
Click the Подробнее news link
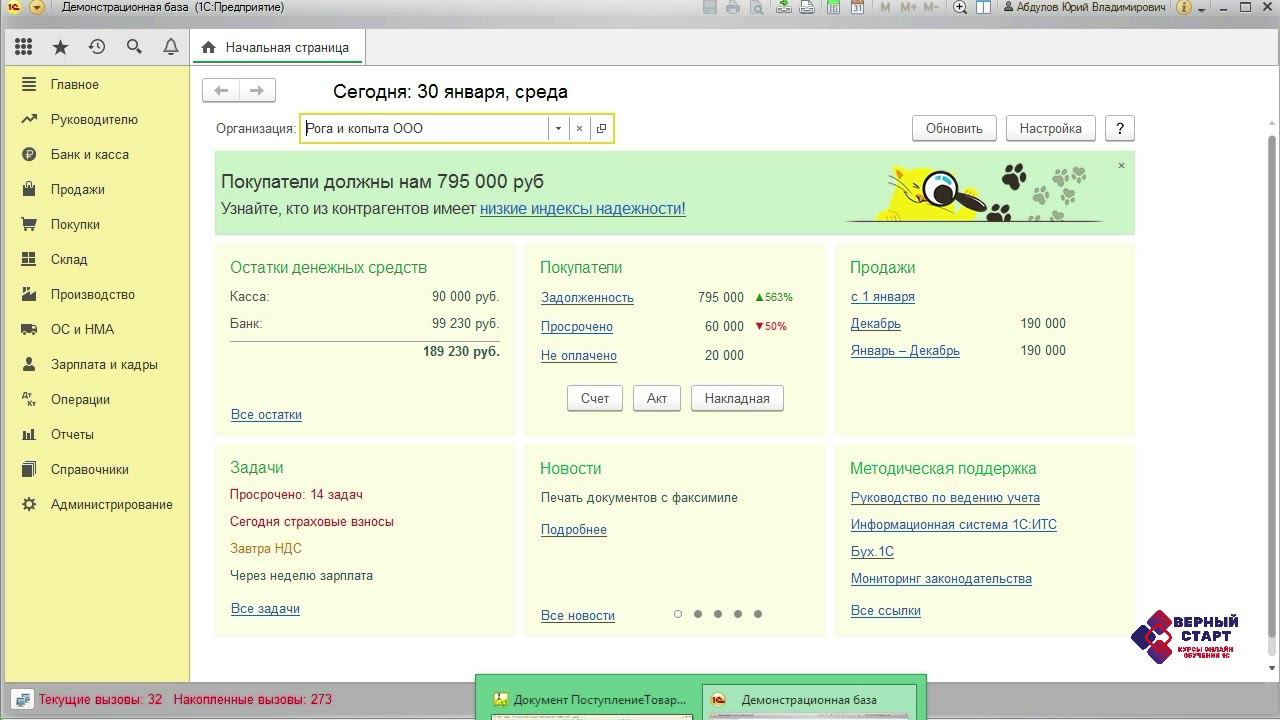(574, 530)
